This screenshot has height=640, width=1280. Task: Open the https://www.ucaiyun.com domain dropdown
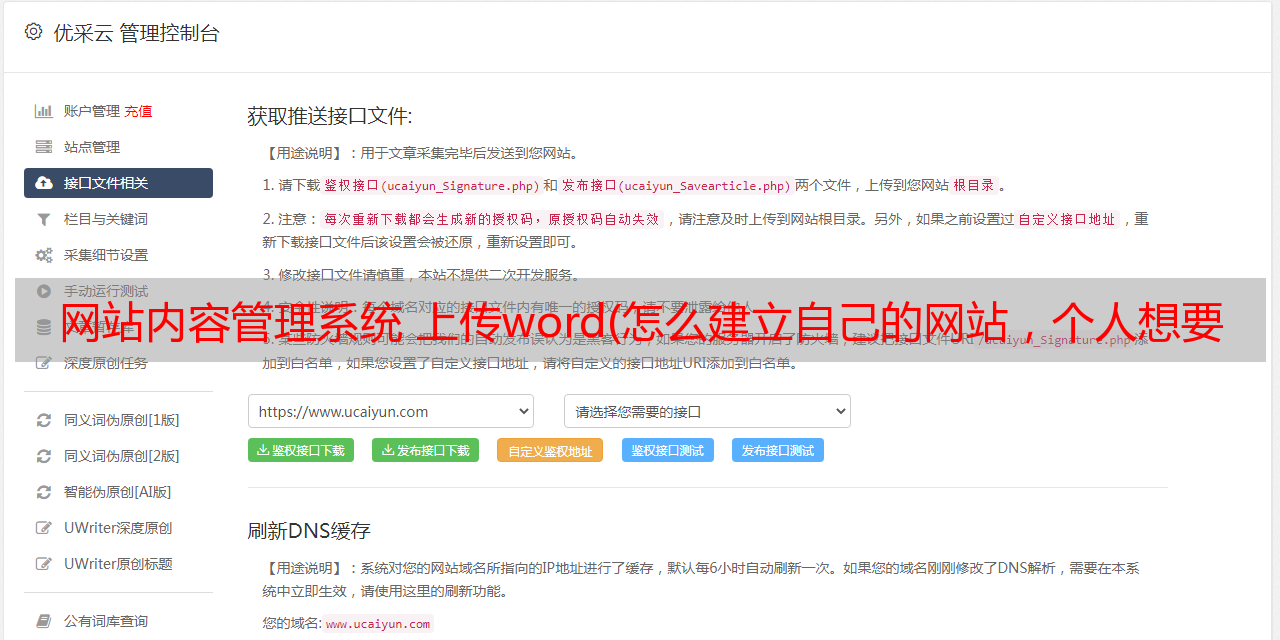click(x=391, y=411)
